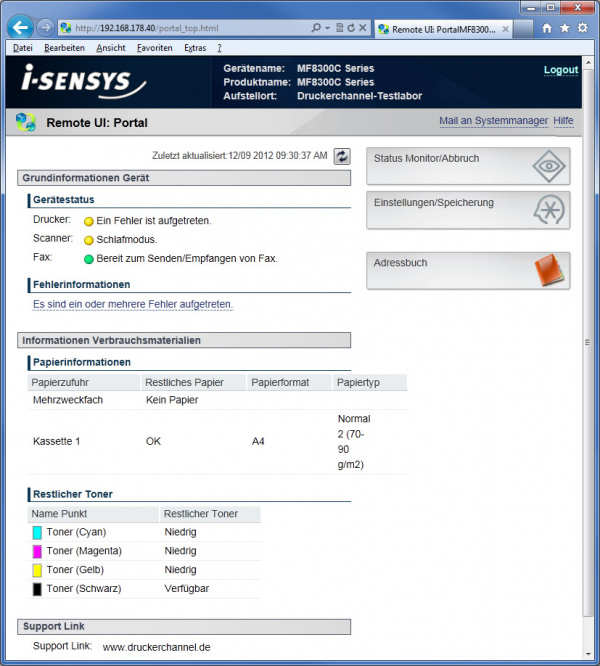Click the browser back arrow button

click(21, 27)
